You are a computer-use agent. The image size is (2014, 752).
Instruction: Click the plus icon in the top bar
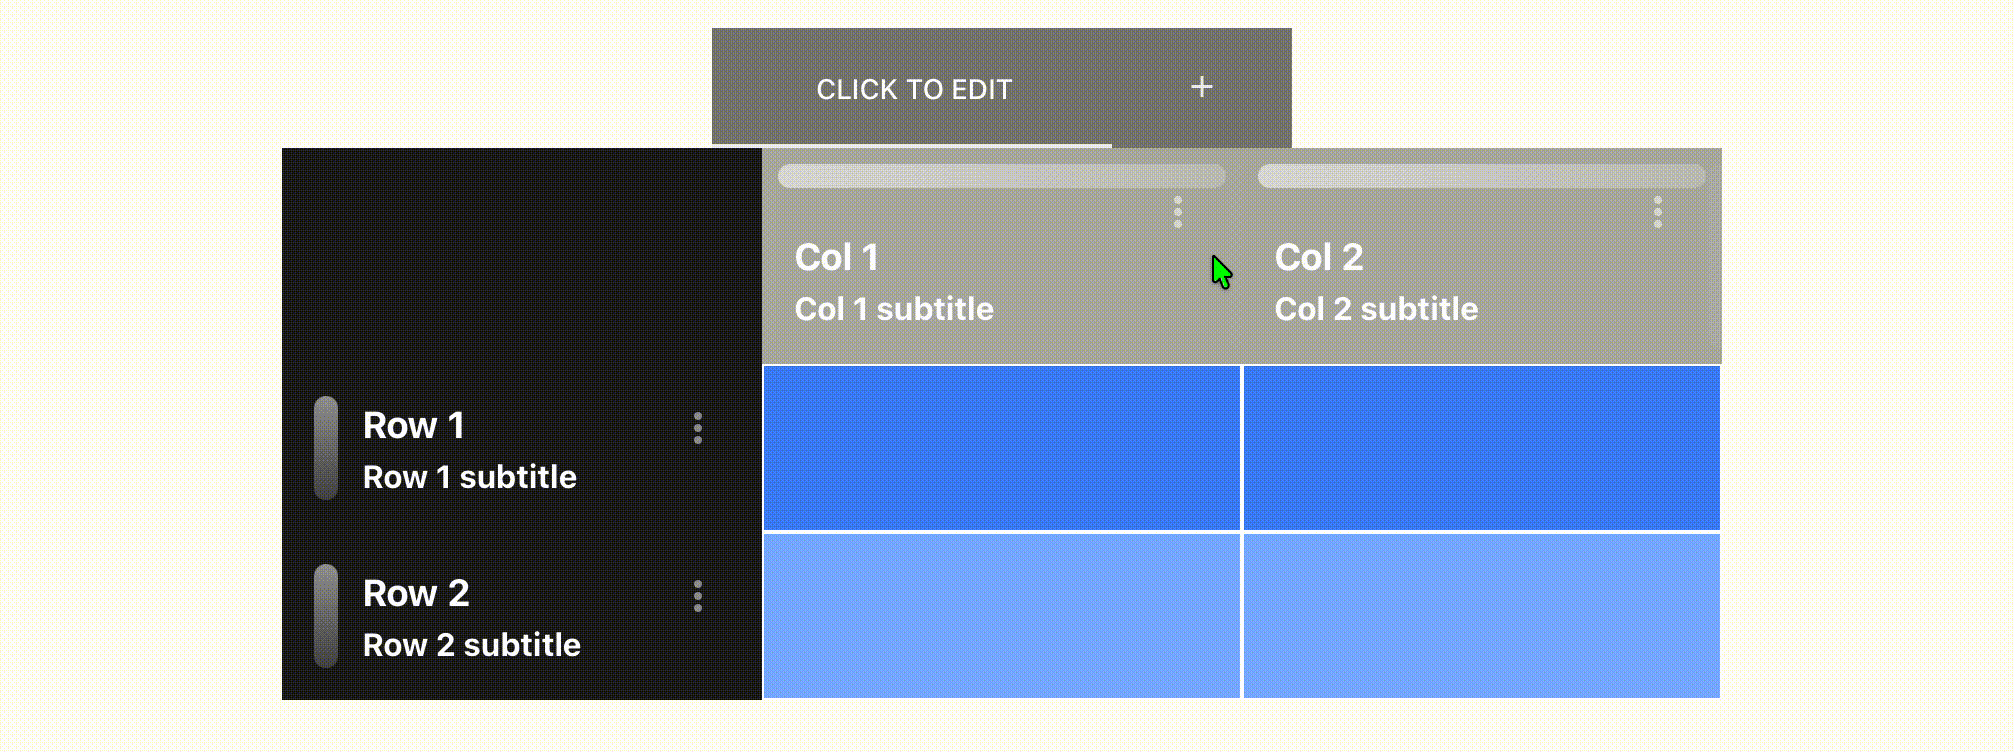[1201, 87]
